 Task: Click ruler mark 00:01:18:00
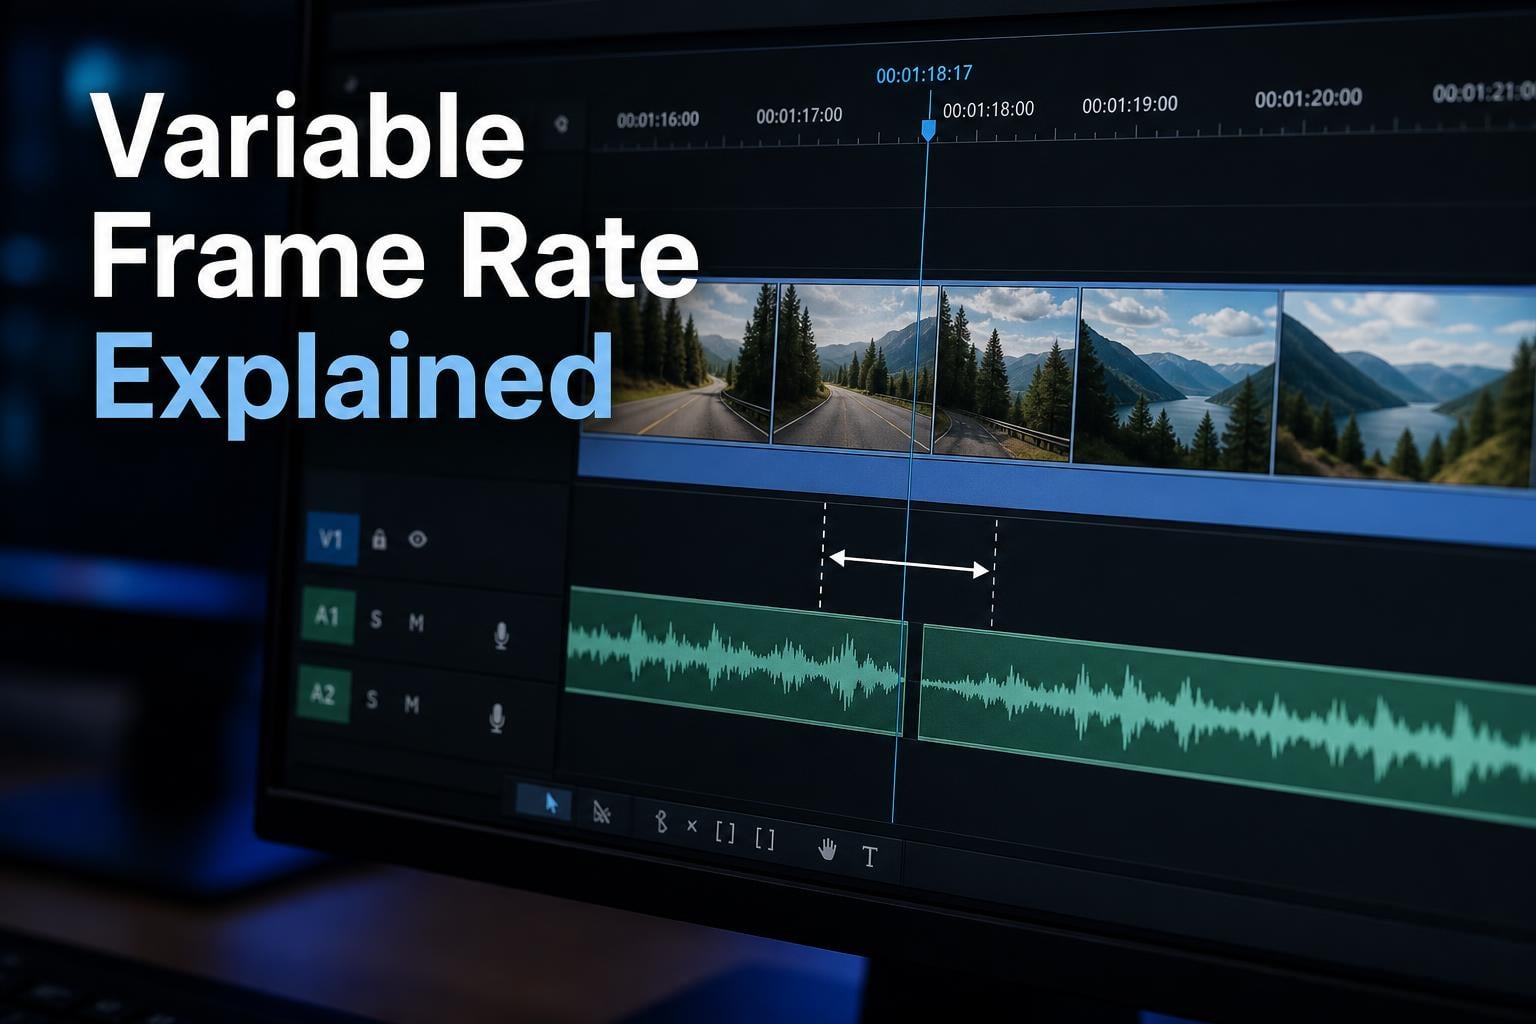988,109
